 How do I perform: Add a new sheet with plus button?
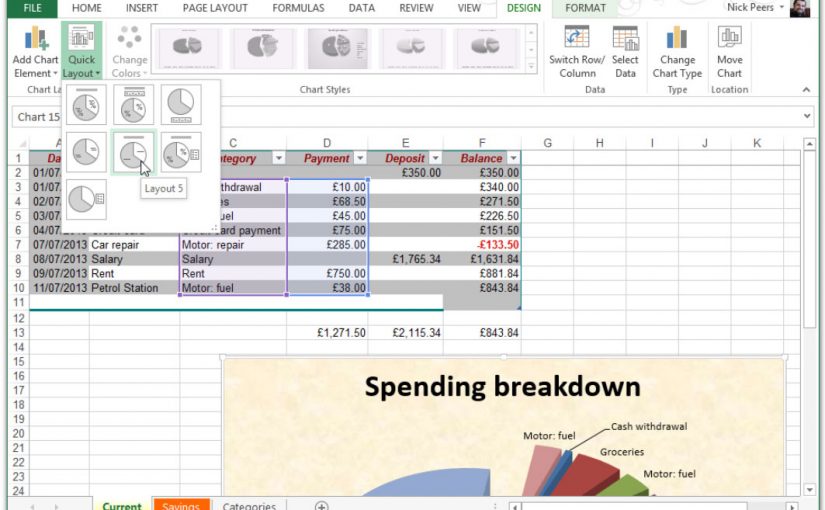pos(321,506)
